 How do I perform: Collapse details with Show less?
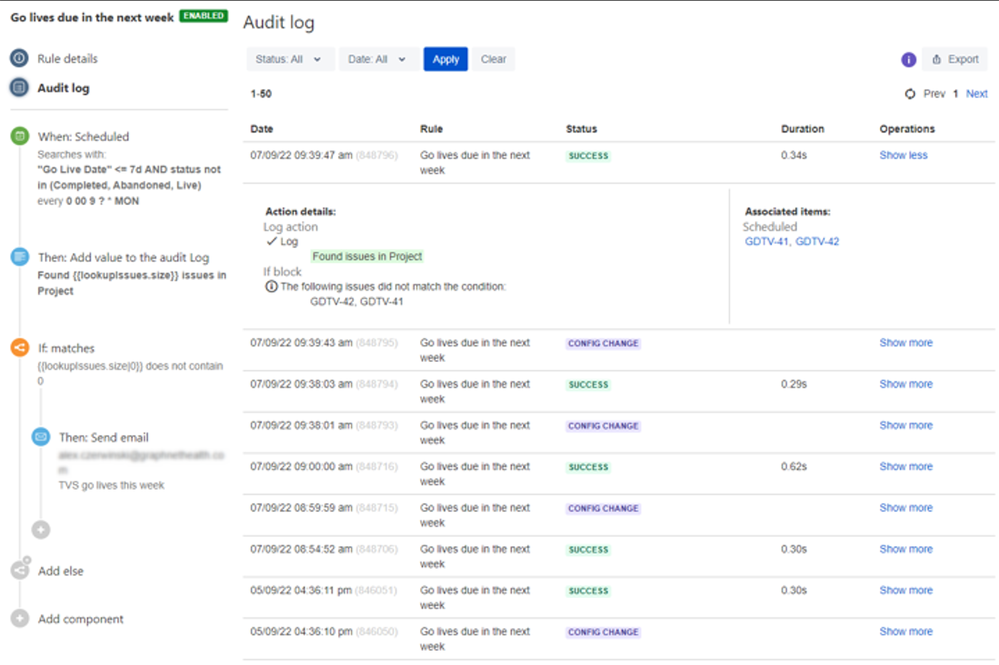tap(903, 155)
